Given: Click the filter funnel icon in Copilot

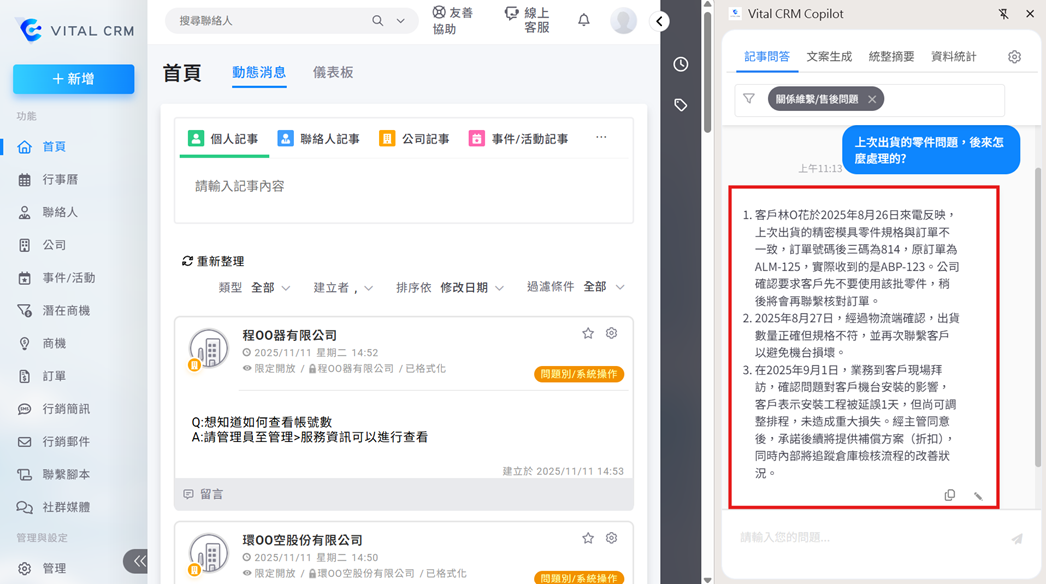Looking at the screenshot, I should 748,99.
